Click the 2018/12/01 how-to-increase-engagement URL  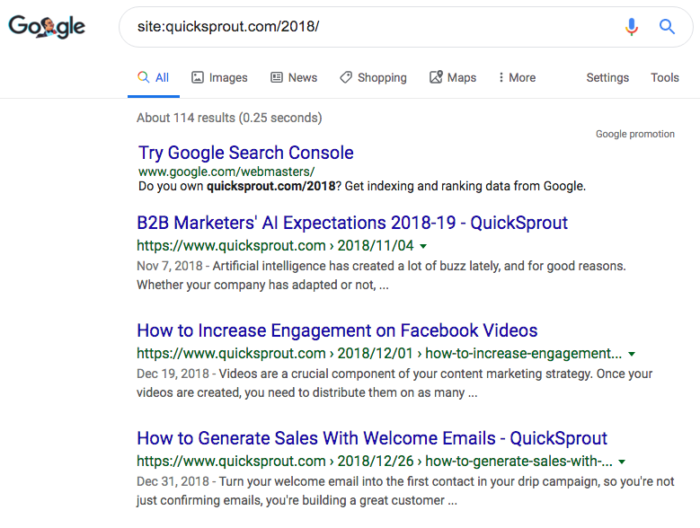click(x=379, y=353)
